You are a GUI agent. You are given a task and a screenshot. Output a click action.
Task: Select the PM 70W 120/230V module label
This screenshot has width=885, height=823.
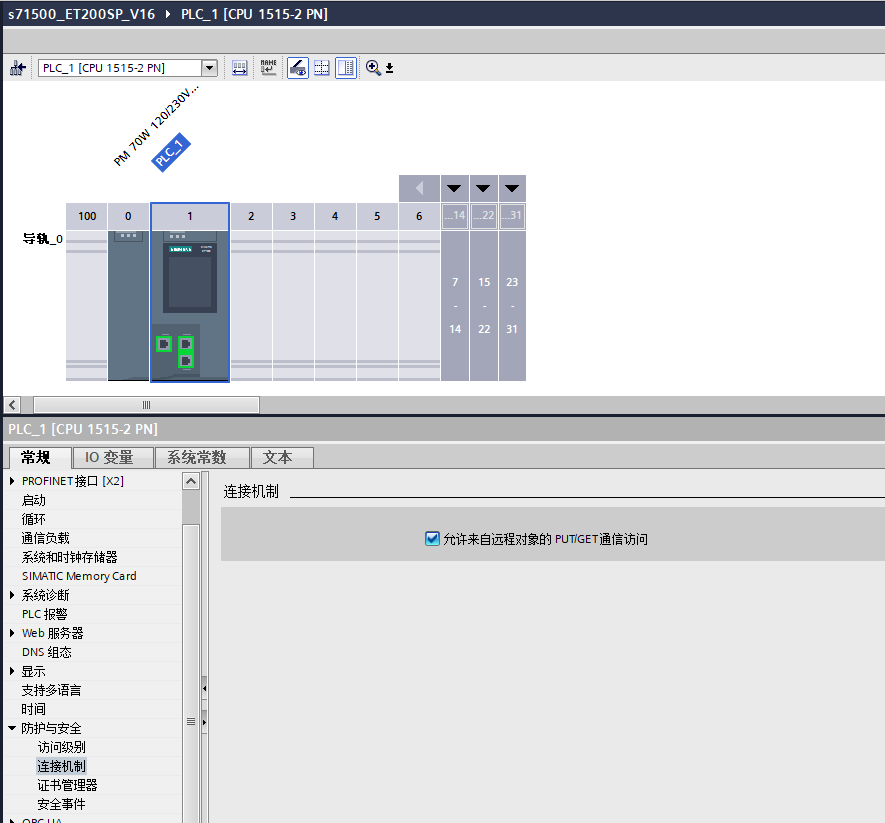[x=156, y=125]
